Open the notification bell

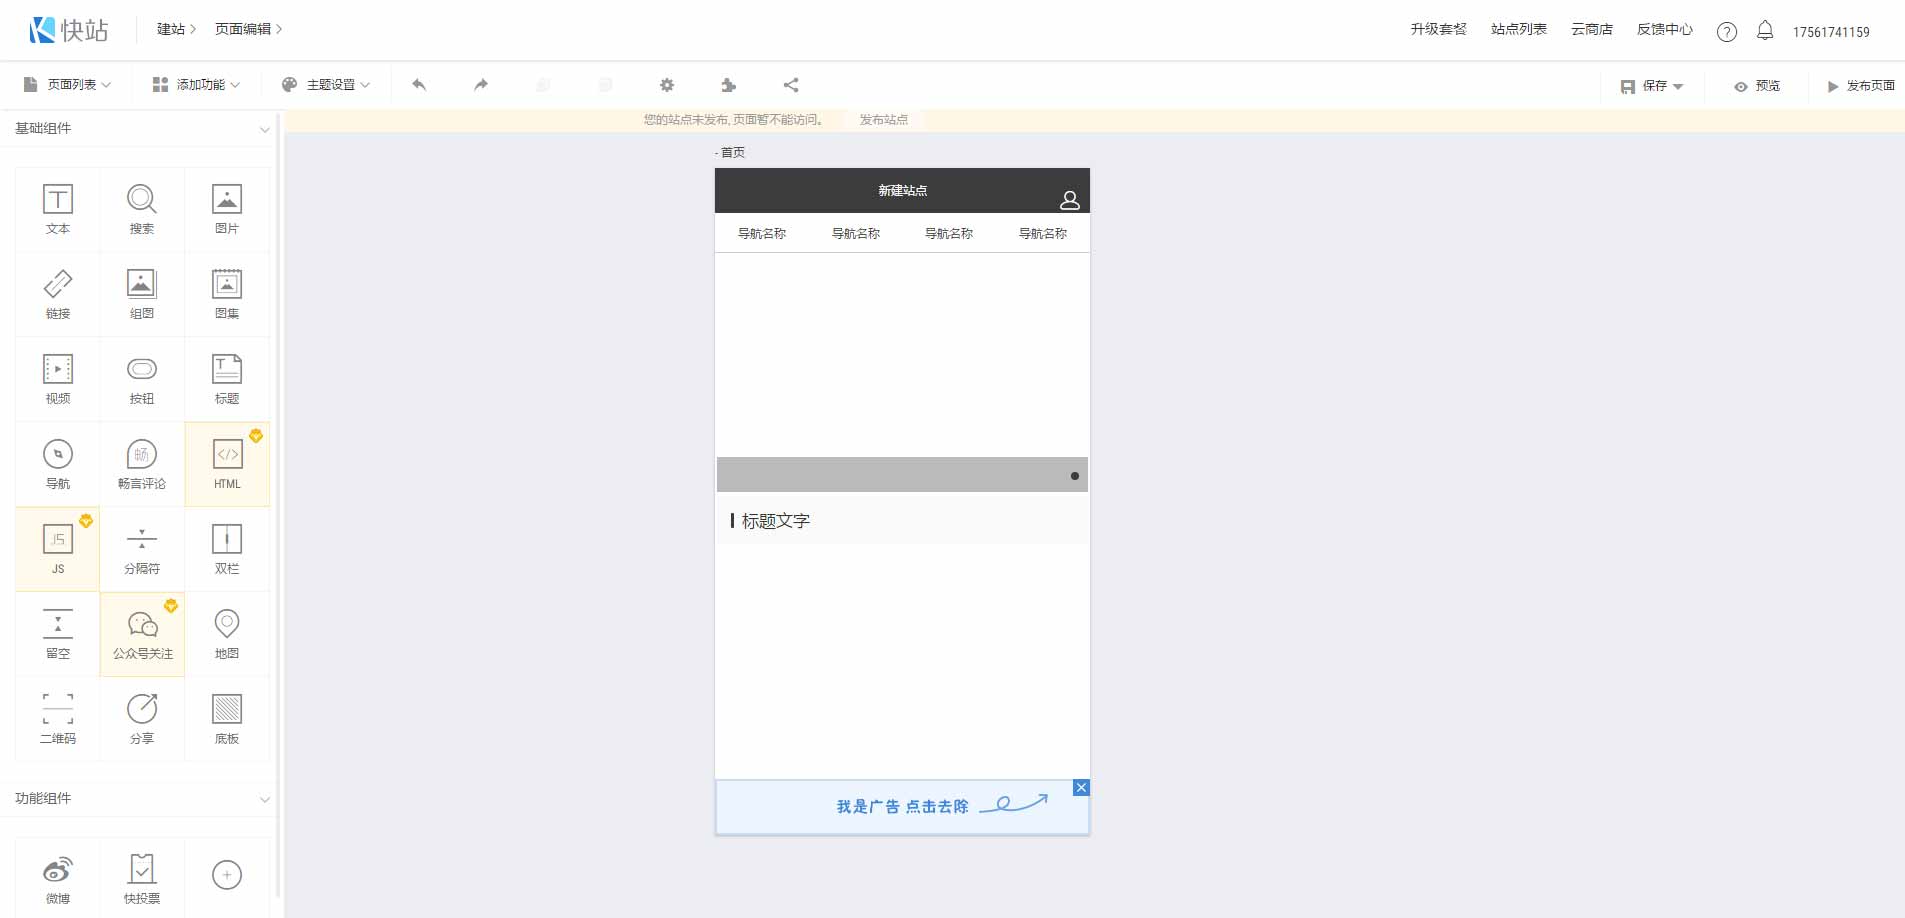coord(1766,30)
